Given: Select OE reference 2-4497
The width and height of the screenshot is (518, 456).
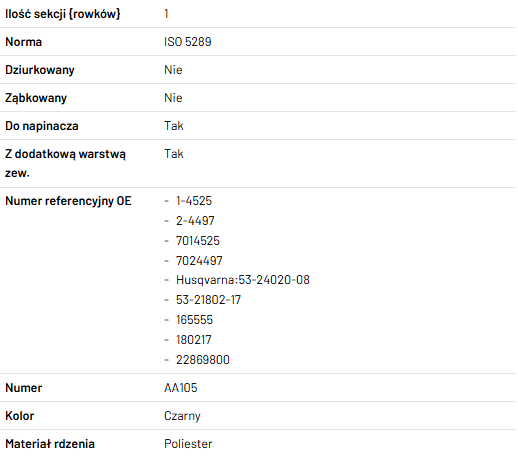Looking at the screenshot, I should 195,221.
